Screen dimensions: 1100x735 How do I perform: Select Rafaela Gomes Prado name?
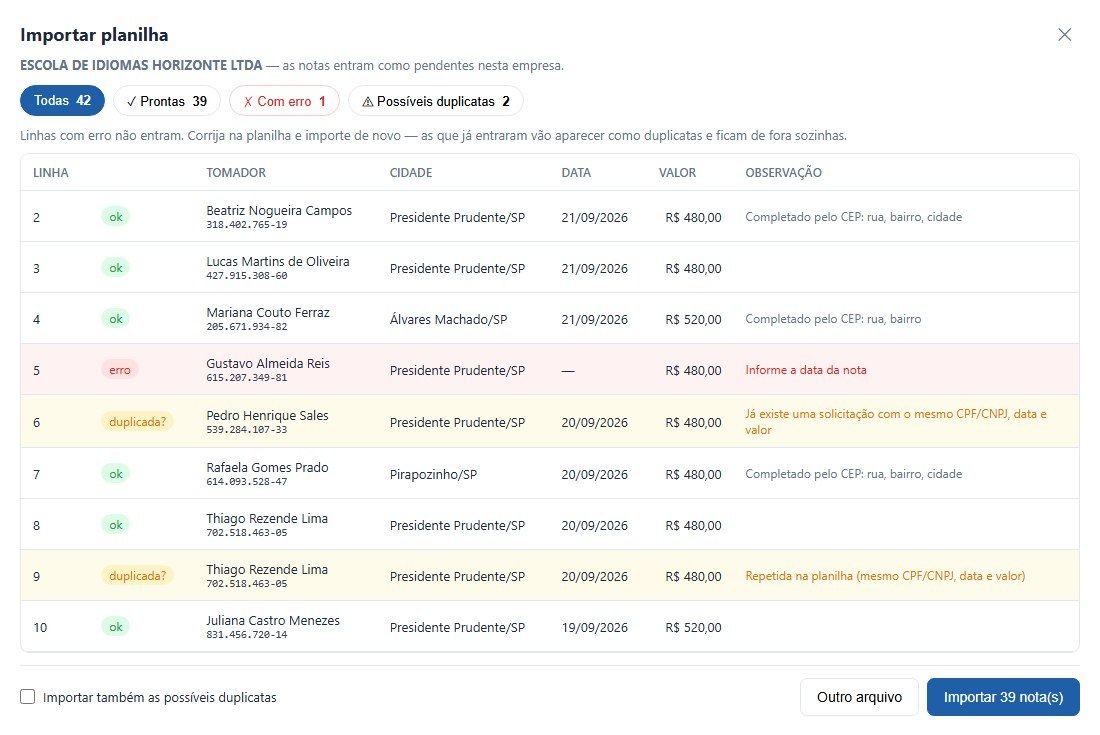click(x=267, y=468)
